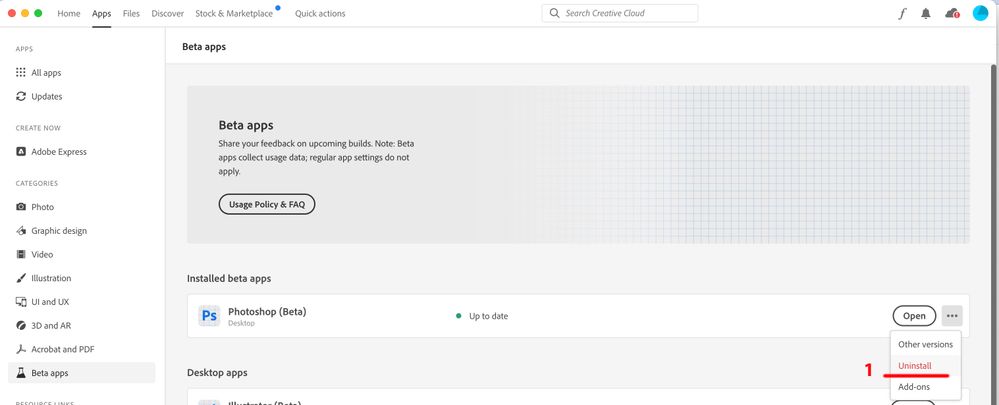Image resolution: width=999 pixels, height=405 pixels.
Task: Click the macOS yellow minimize button
Action: point(25,13)
